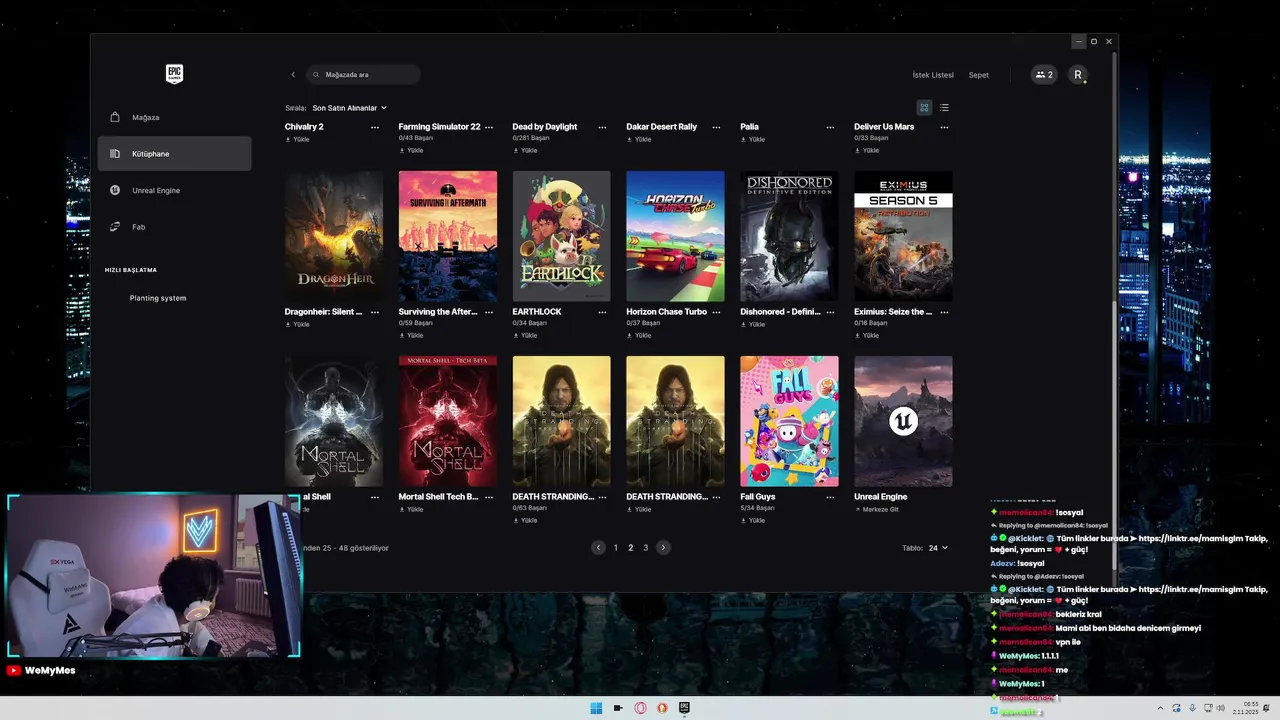
Task: Launch Planting system quick launch entry
Action: 158,298
